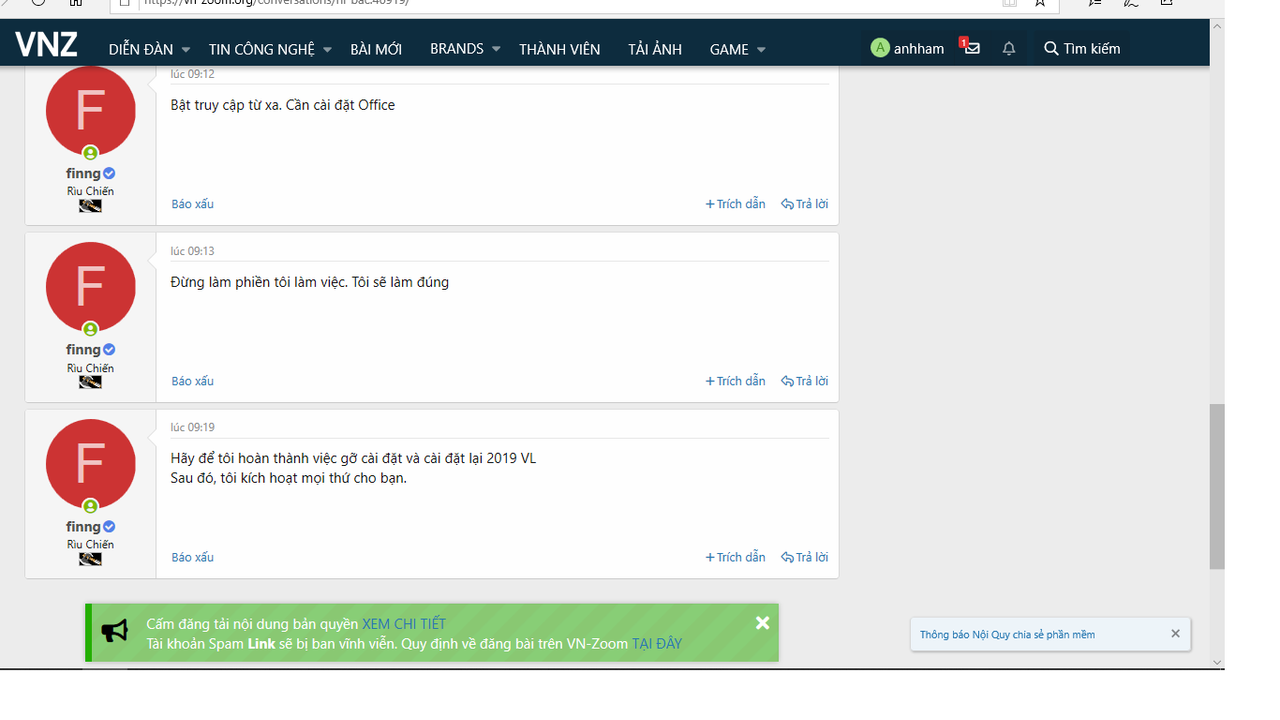1280x720 pixels.
Task: Open the F avatar on the 09:19 post
Action: coord(91,464)
